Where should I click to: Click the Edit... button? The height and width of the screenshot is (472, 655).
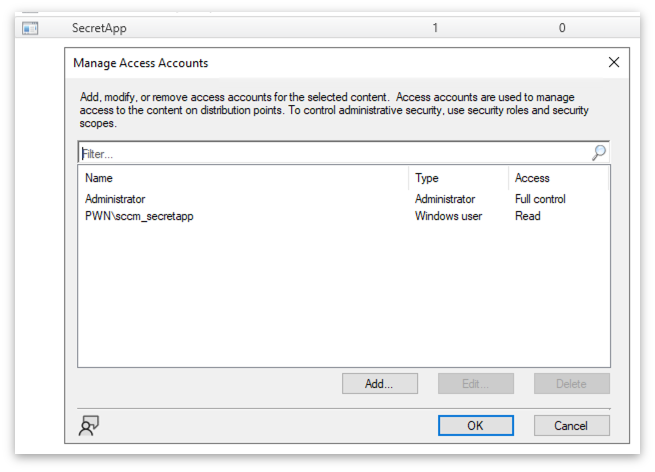pyautogui.click(x=475, y=383)
